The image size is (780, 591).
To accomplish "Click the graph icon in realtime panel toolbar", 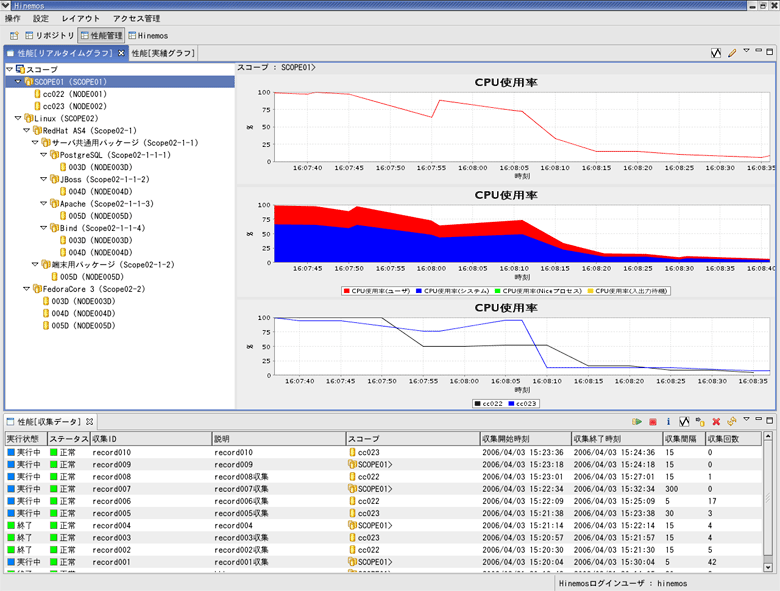I will tap(716, 52).
